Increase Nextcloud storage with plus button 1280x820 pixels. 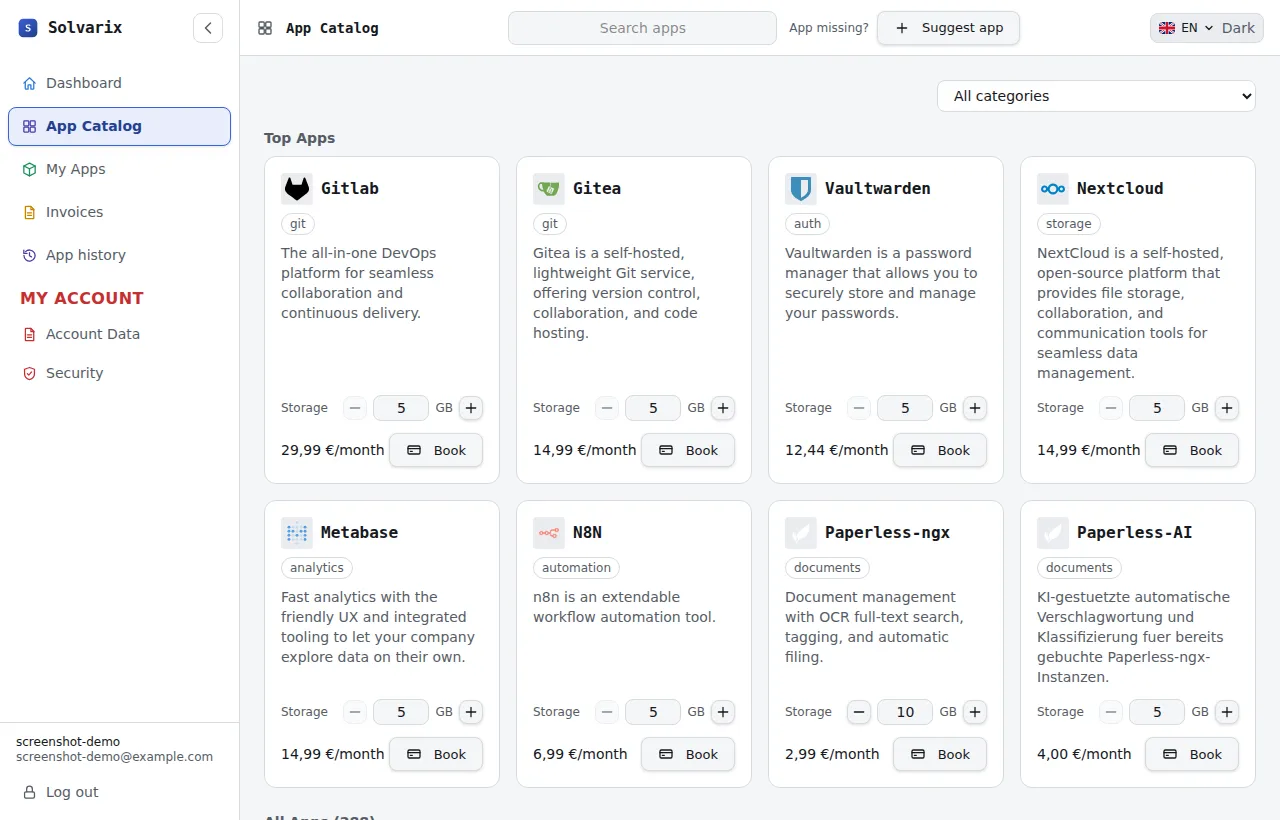tap(1227, 408)
